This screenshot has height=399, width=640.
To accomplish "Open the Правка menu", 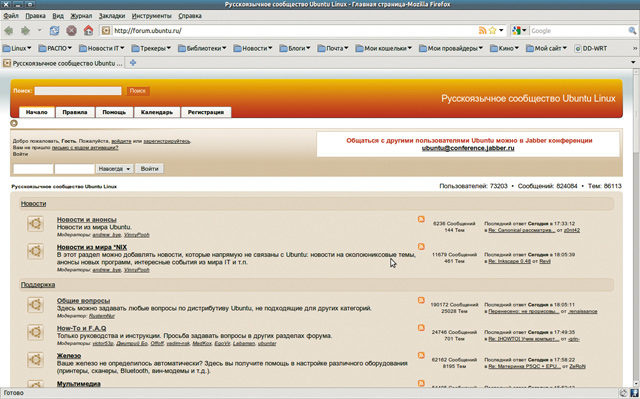I will [x=35, y=16].
